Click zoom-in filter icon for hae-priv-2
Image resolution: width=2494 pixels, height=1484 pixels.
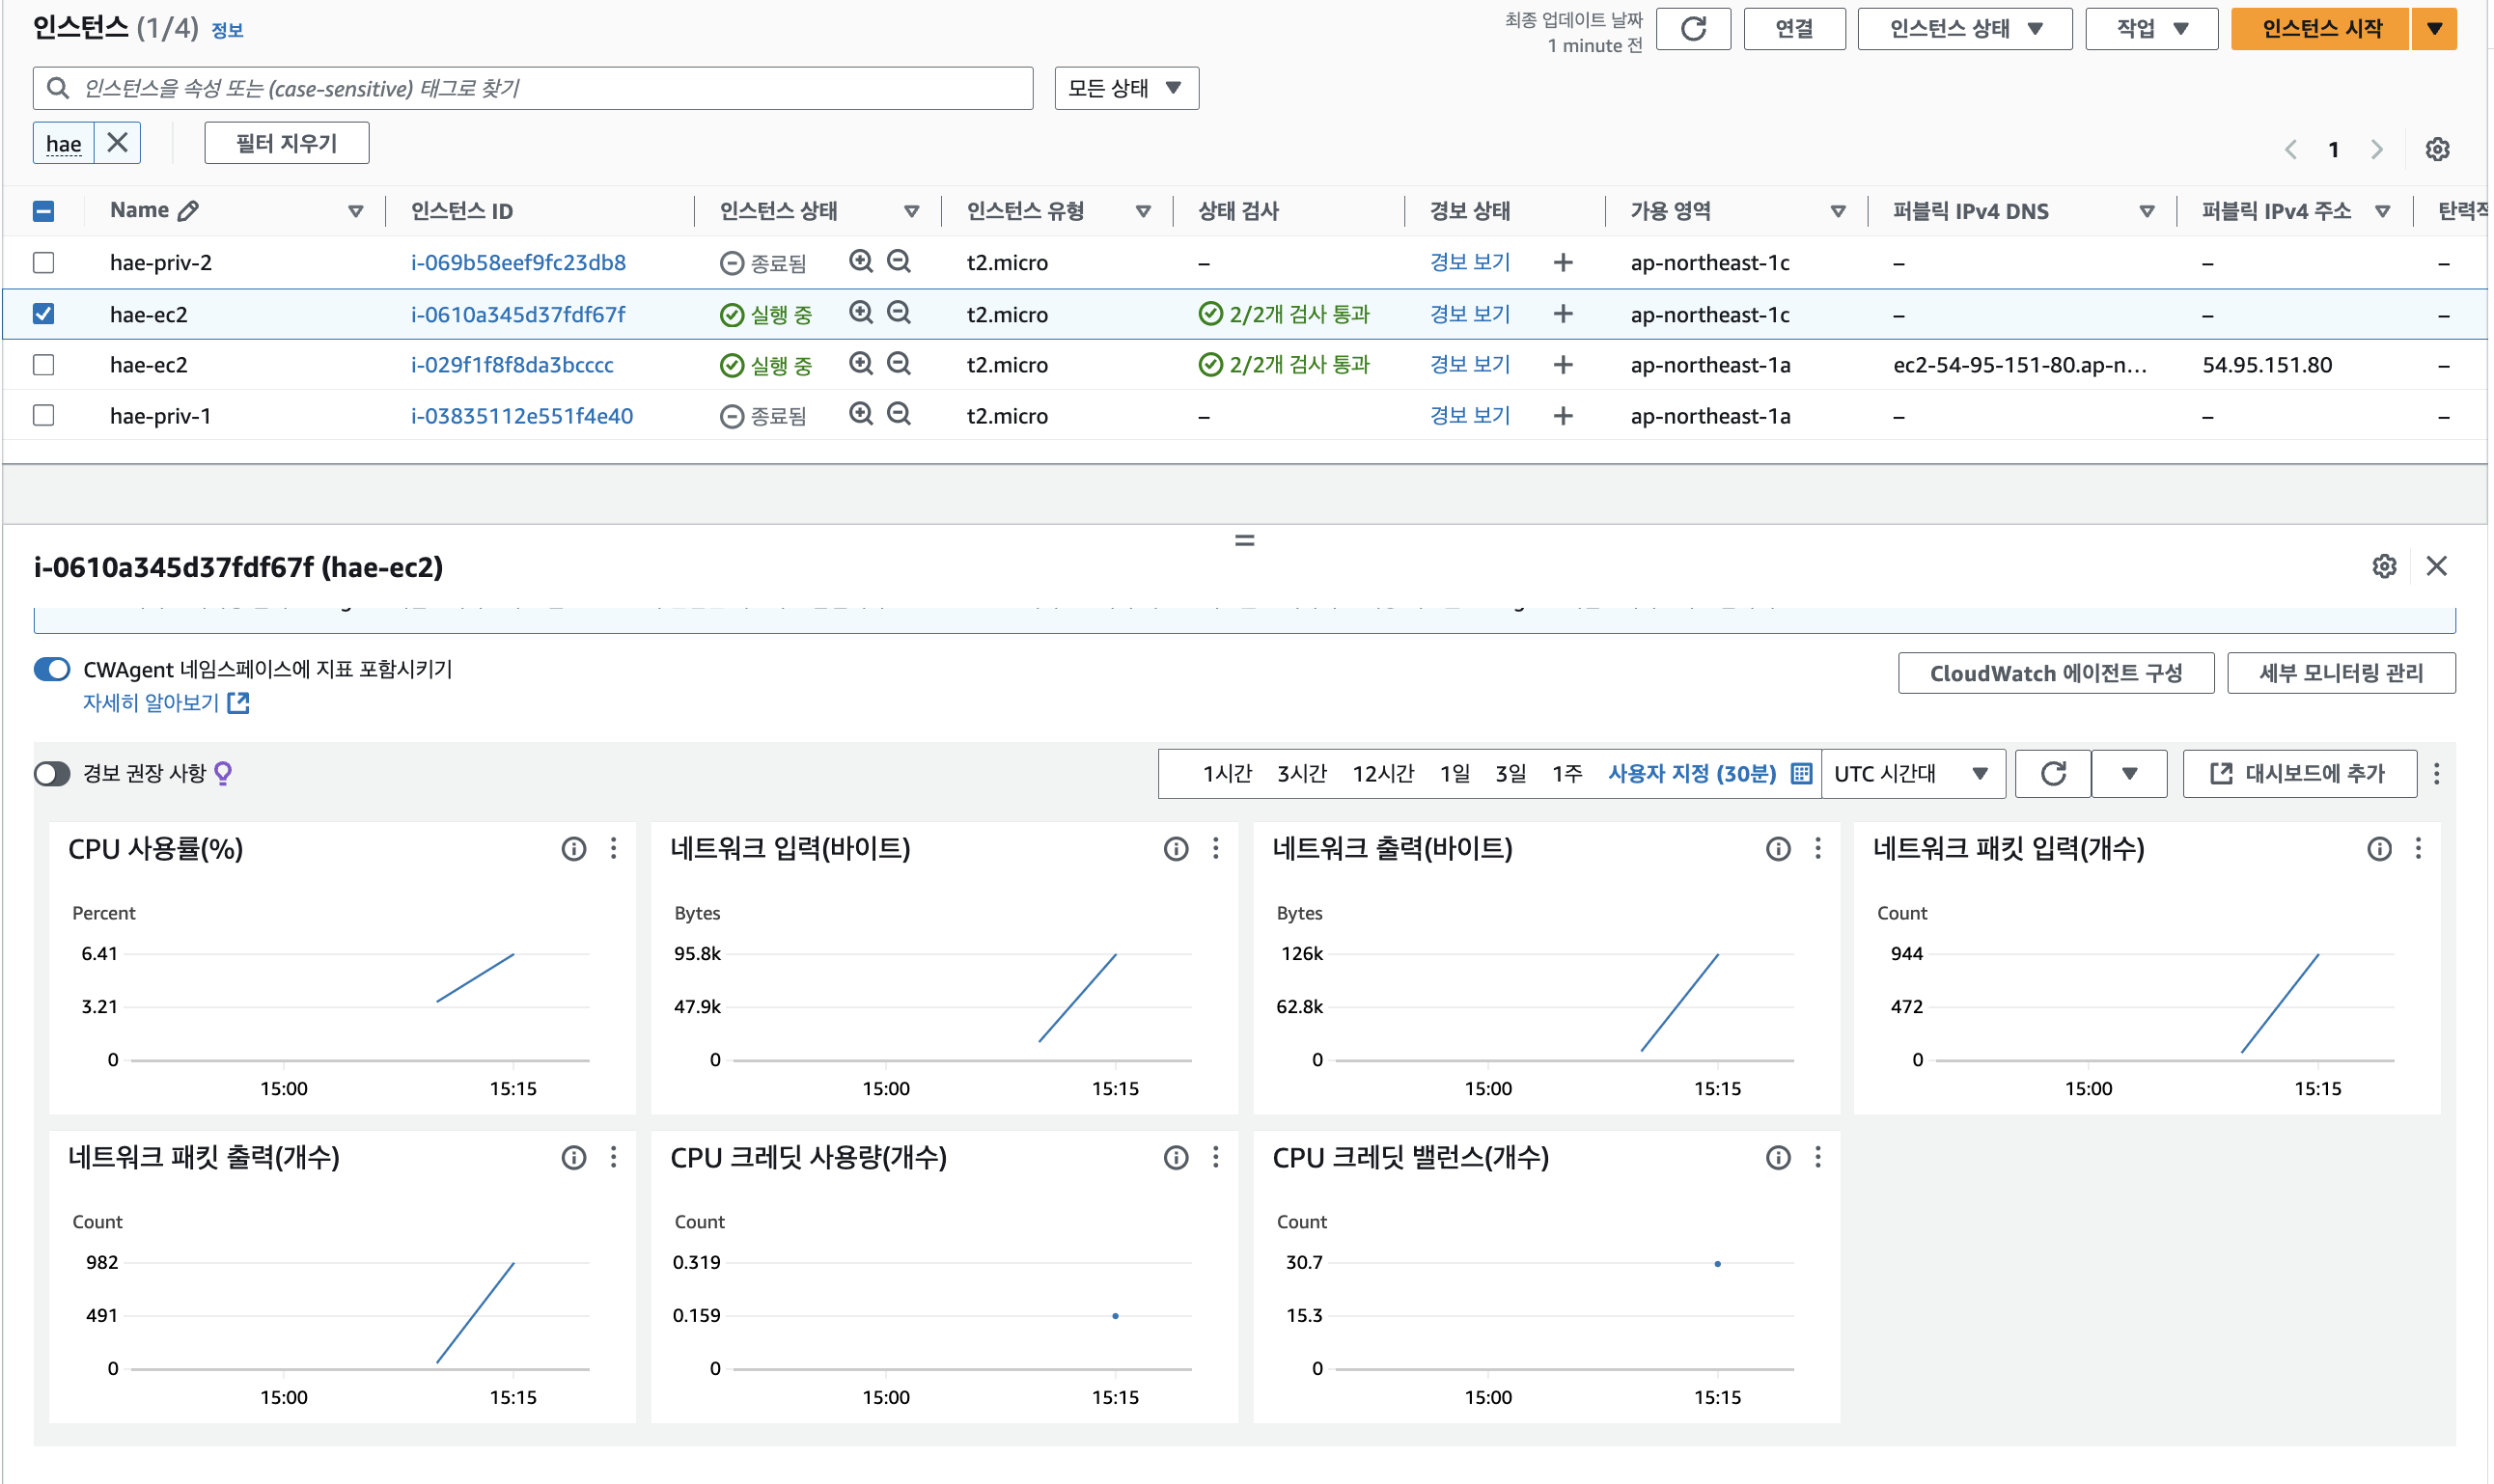coord(860,261)
